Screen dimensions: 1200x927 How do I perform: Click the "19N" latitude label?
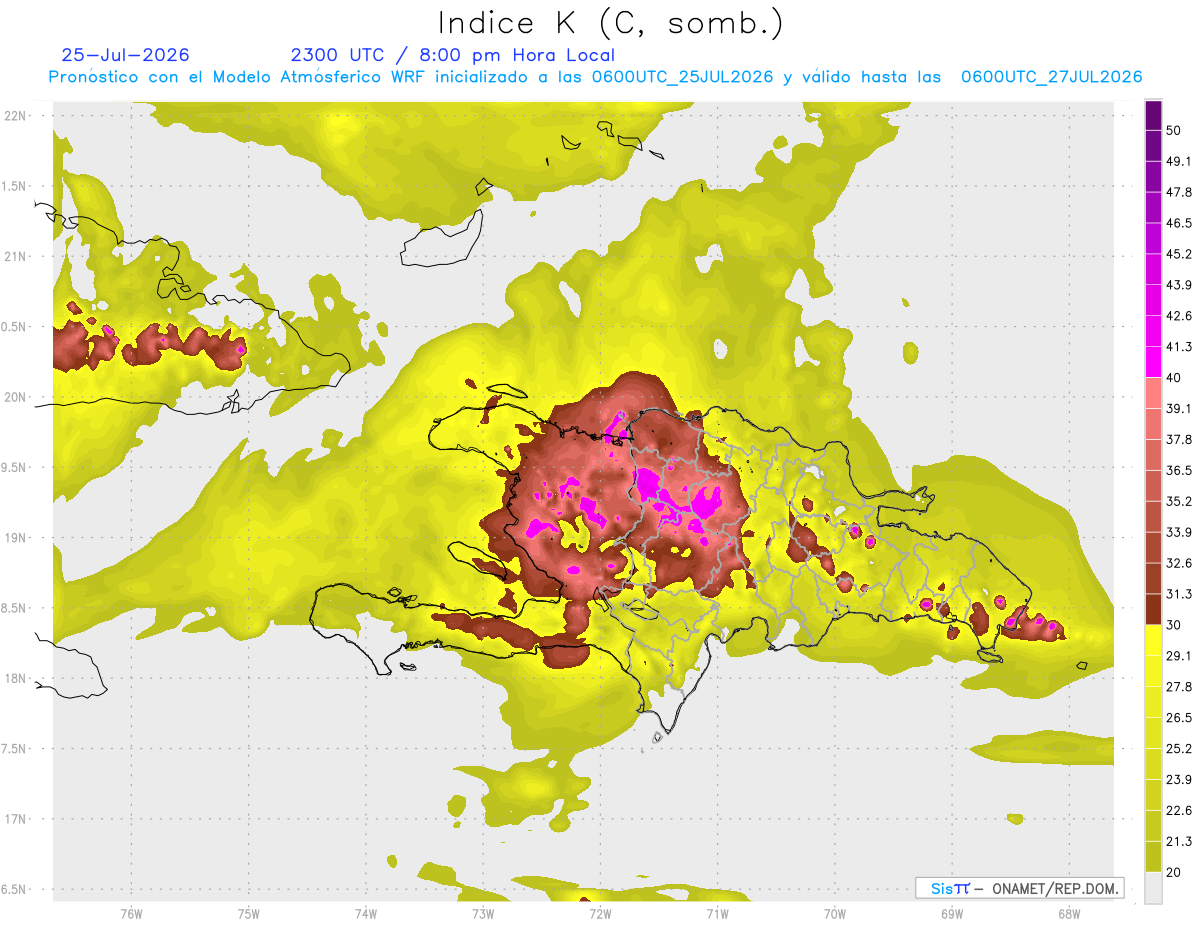15,537
